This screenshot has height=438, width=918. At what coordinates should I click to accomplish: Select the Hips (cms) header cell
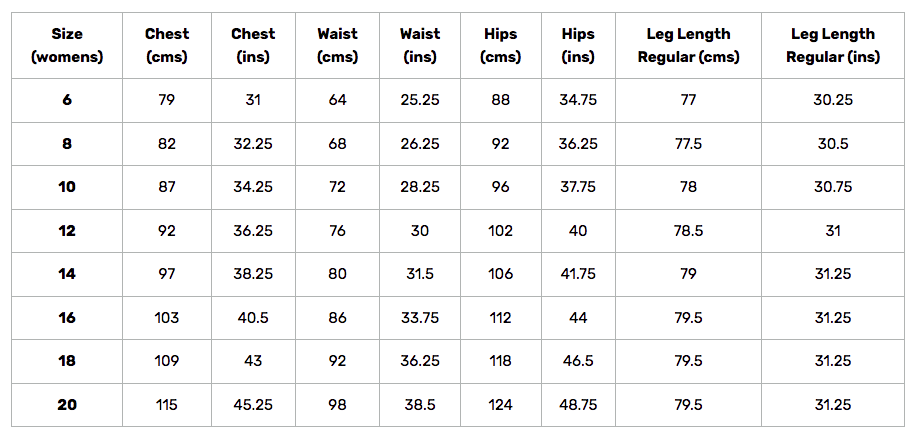[x=501, y=46]
